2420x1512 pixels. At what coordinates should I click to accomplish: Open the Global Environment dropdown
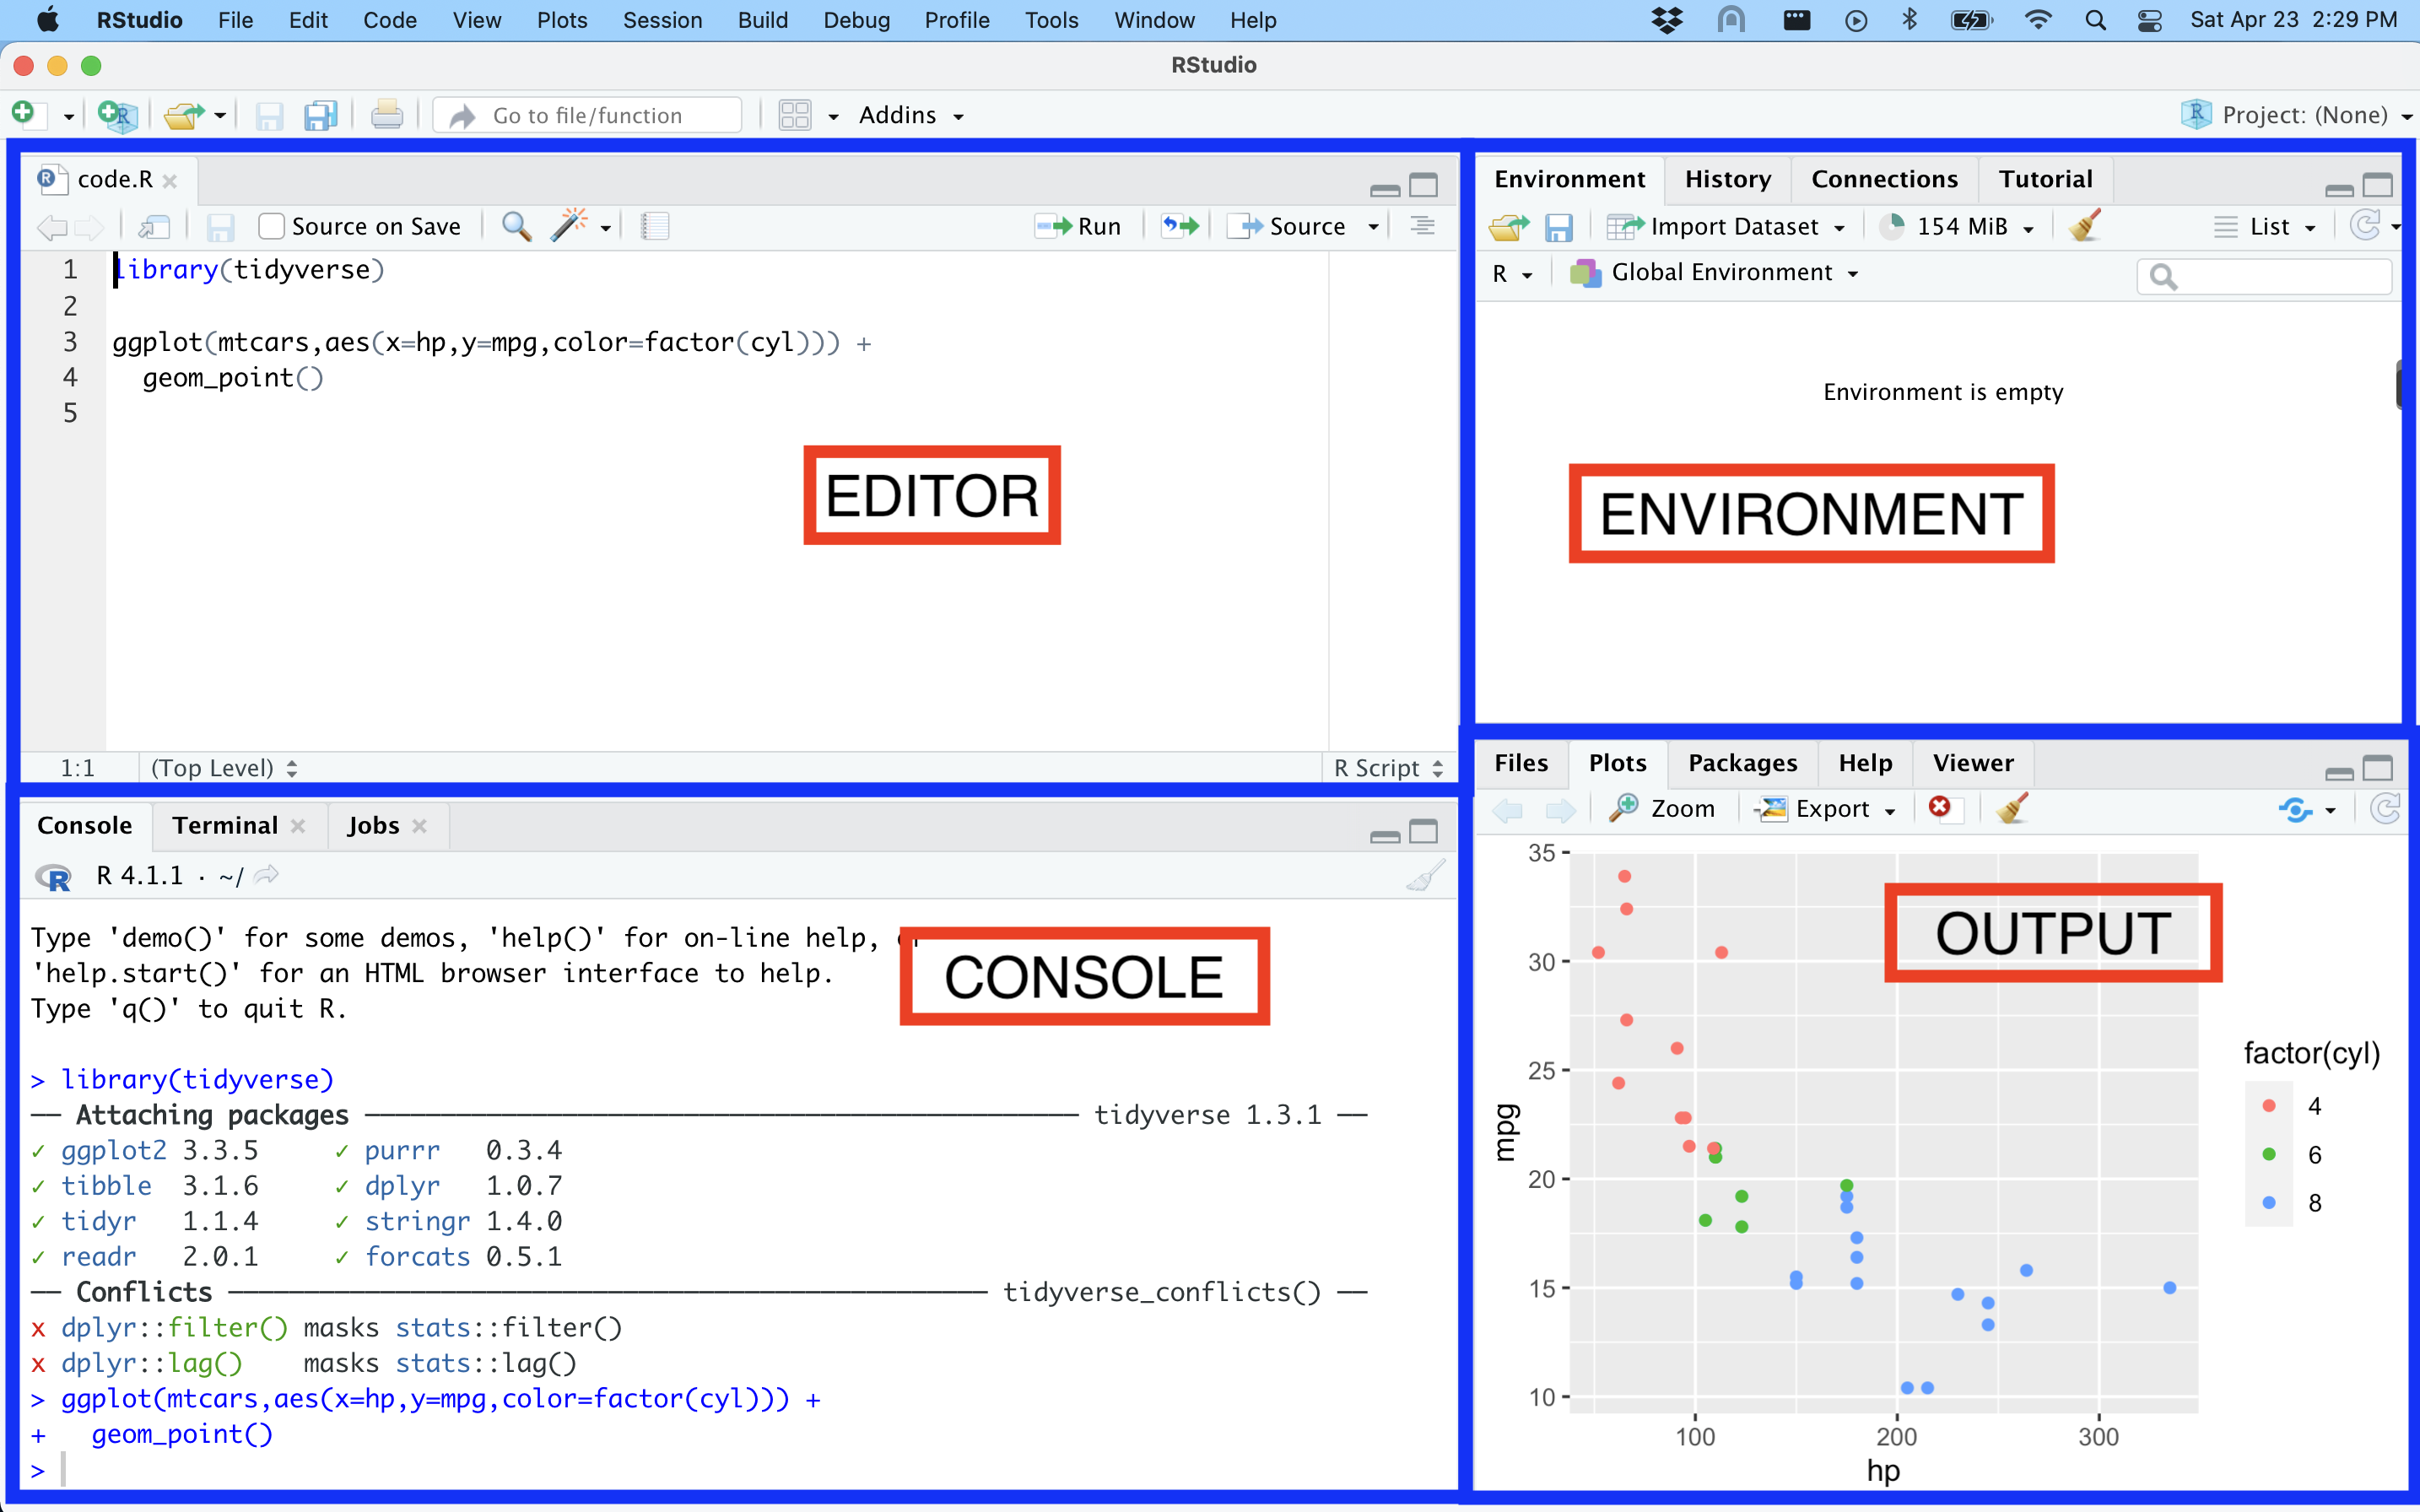click(1714, 273)
